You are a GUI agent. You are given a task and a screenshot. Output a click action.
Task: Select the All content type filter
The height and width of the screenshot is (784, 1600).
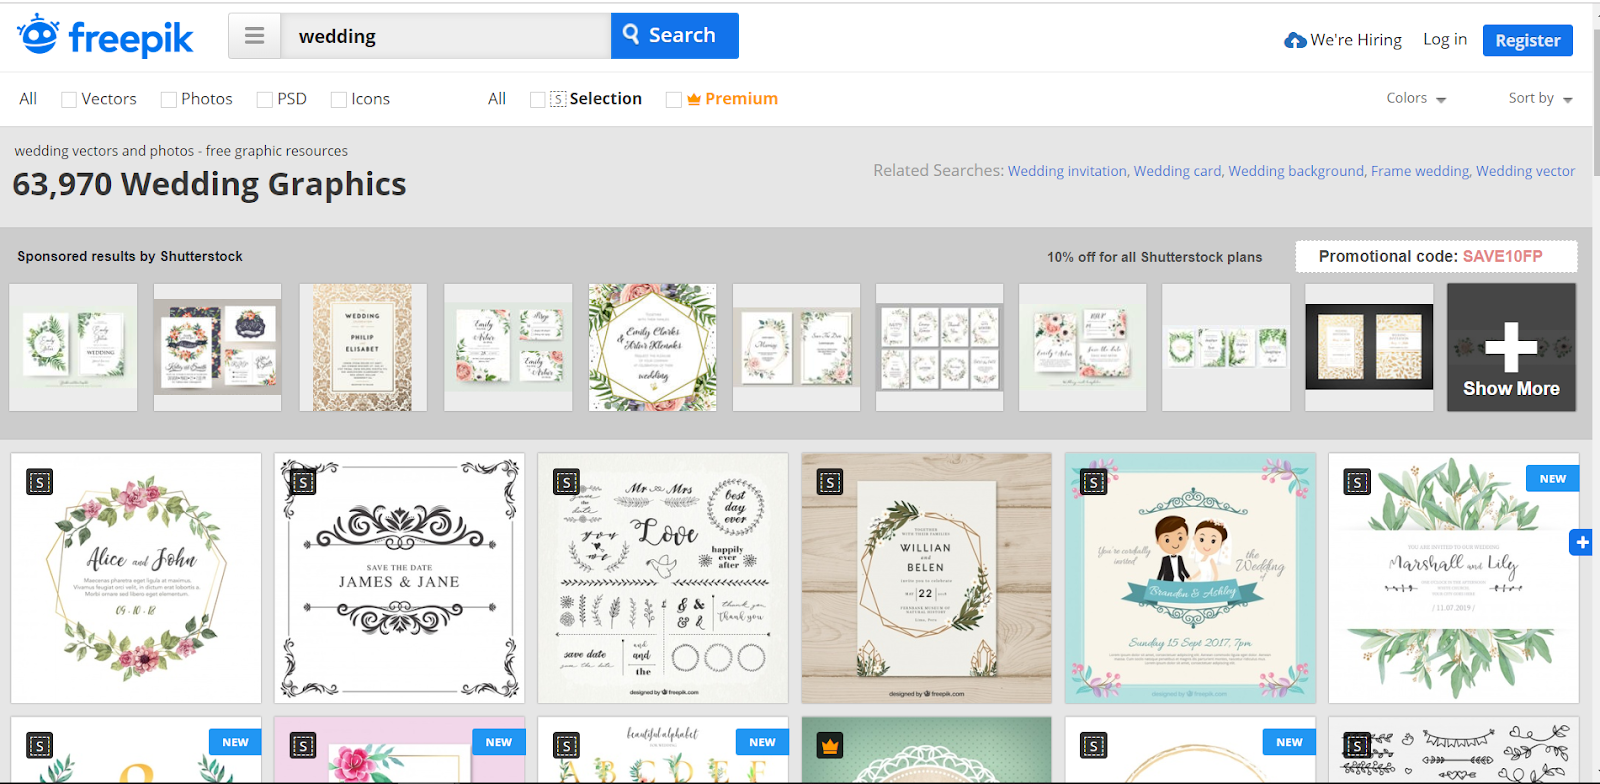pyautogui.click(x=28, y=99)
